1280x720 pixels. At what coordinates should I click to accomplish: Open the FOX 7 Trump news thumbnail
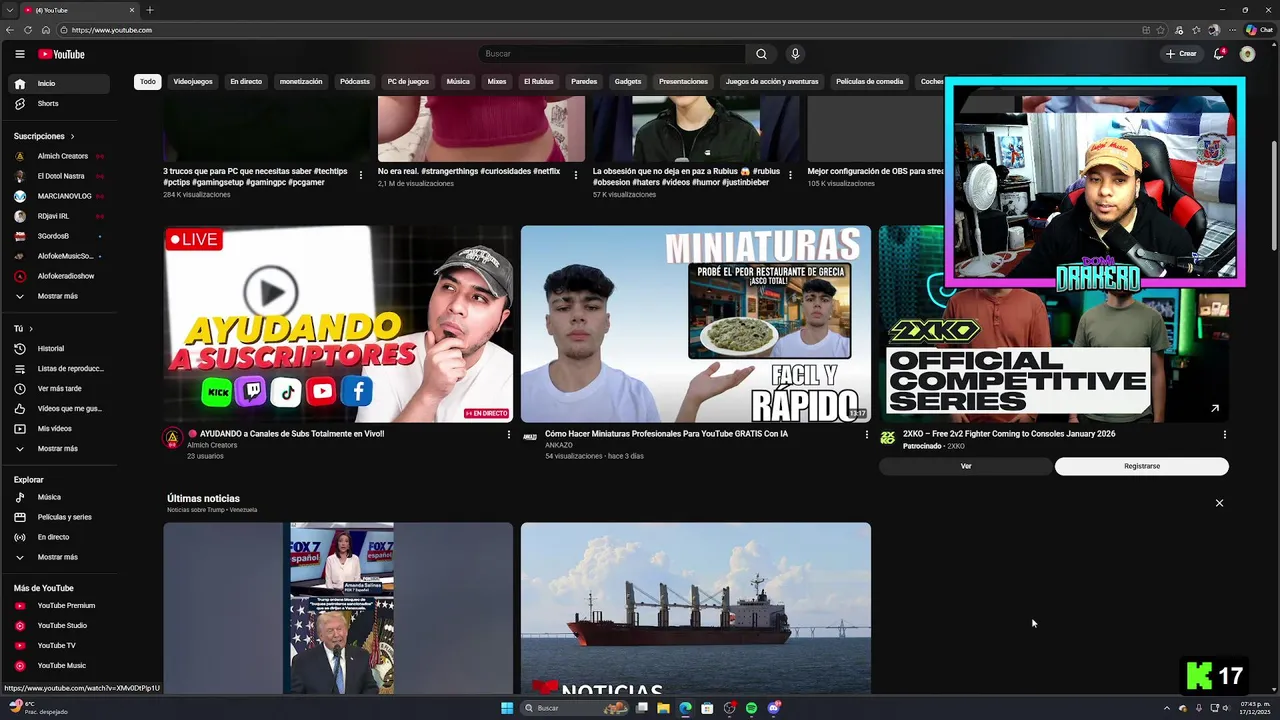(338, 608)
